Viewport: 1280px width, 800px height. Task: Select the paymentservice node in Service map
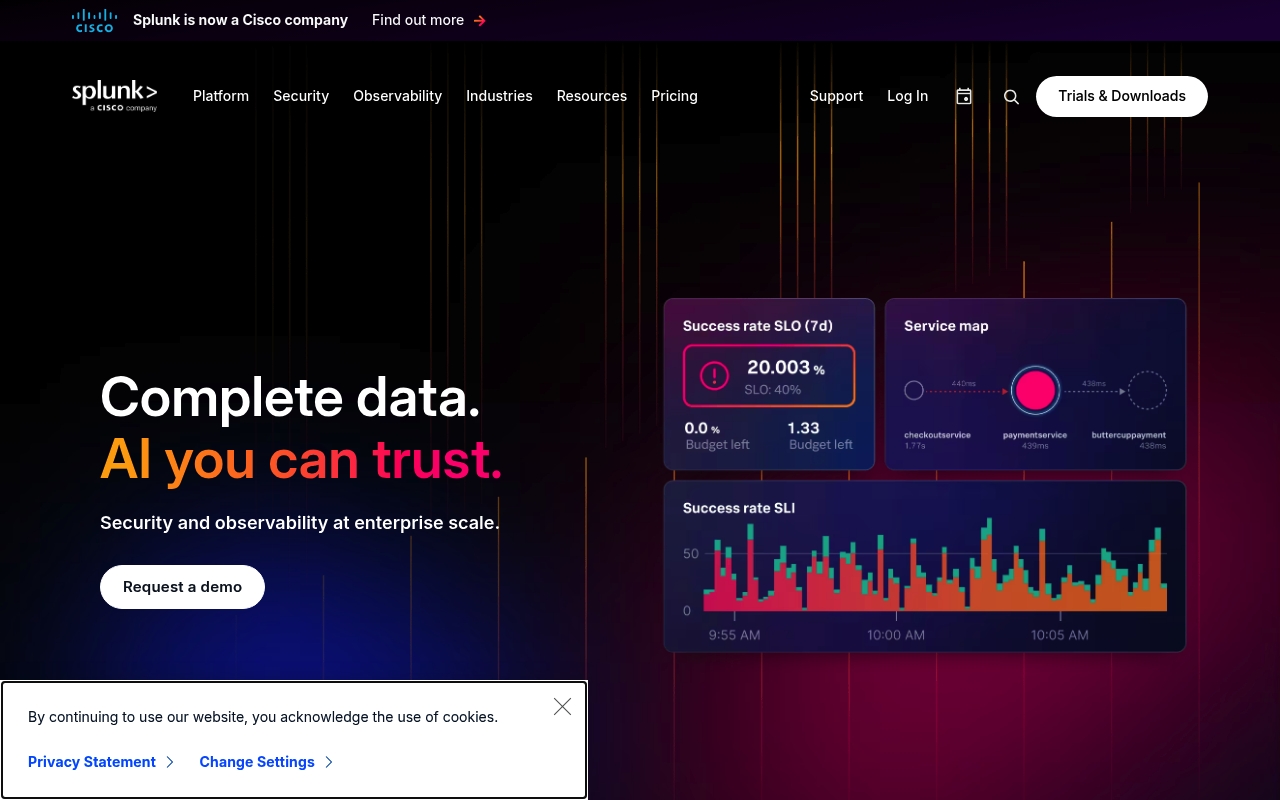(1035, 390)
